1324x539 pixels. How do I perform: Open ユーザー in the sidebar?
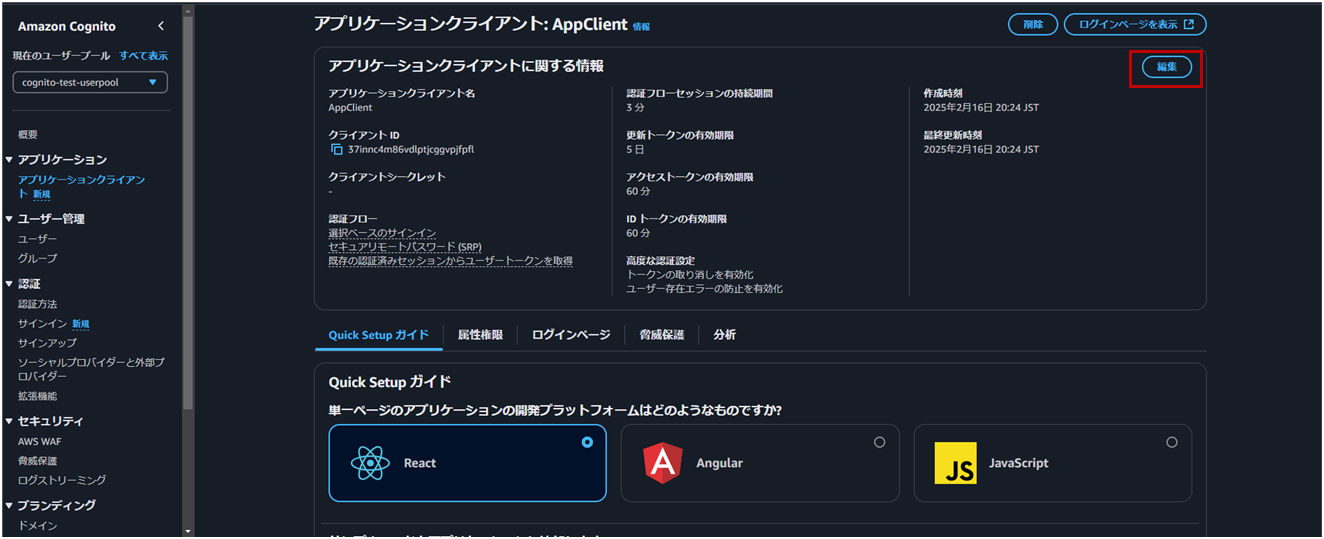point(38,239)
